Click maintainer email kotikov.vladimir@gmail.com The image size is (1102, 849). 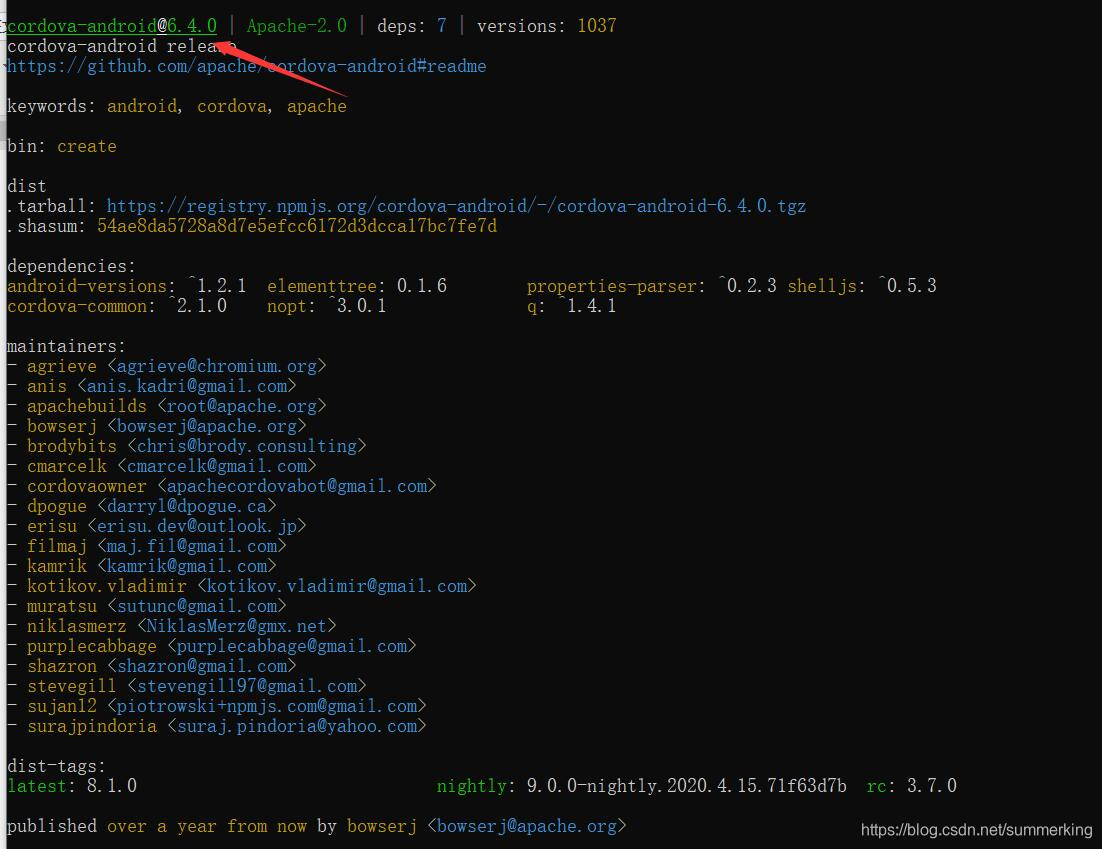coord(337,587)
